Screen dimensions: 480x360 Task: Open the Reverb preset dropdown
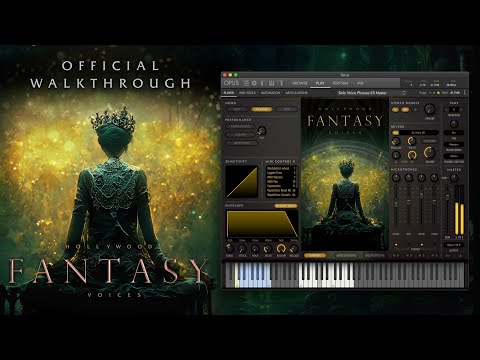coord(419,133)
